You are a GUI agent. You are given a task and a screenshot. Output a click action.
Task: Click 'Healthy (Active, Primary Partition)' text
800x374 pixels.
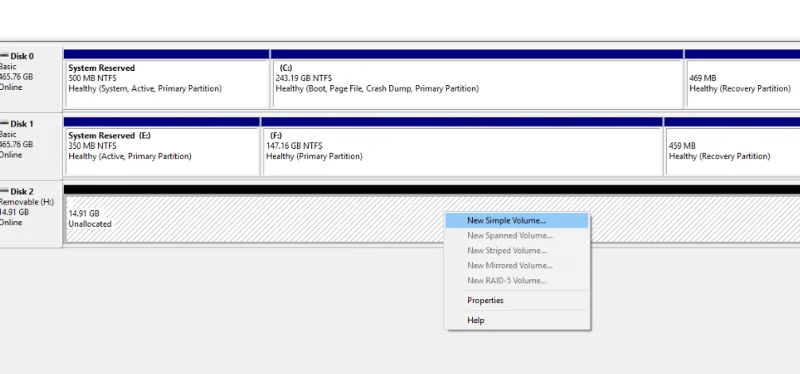pos(130,157)
